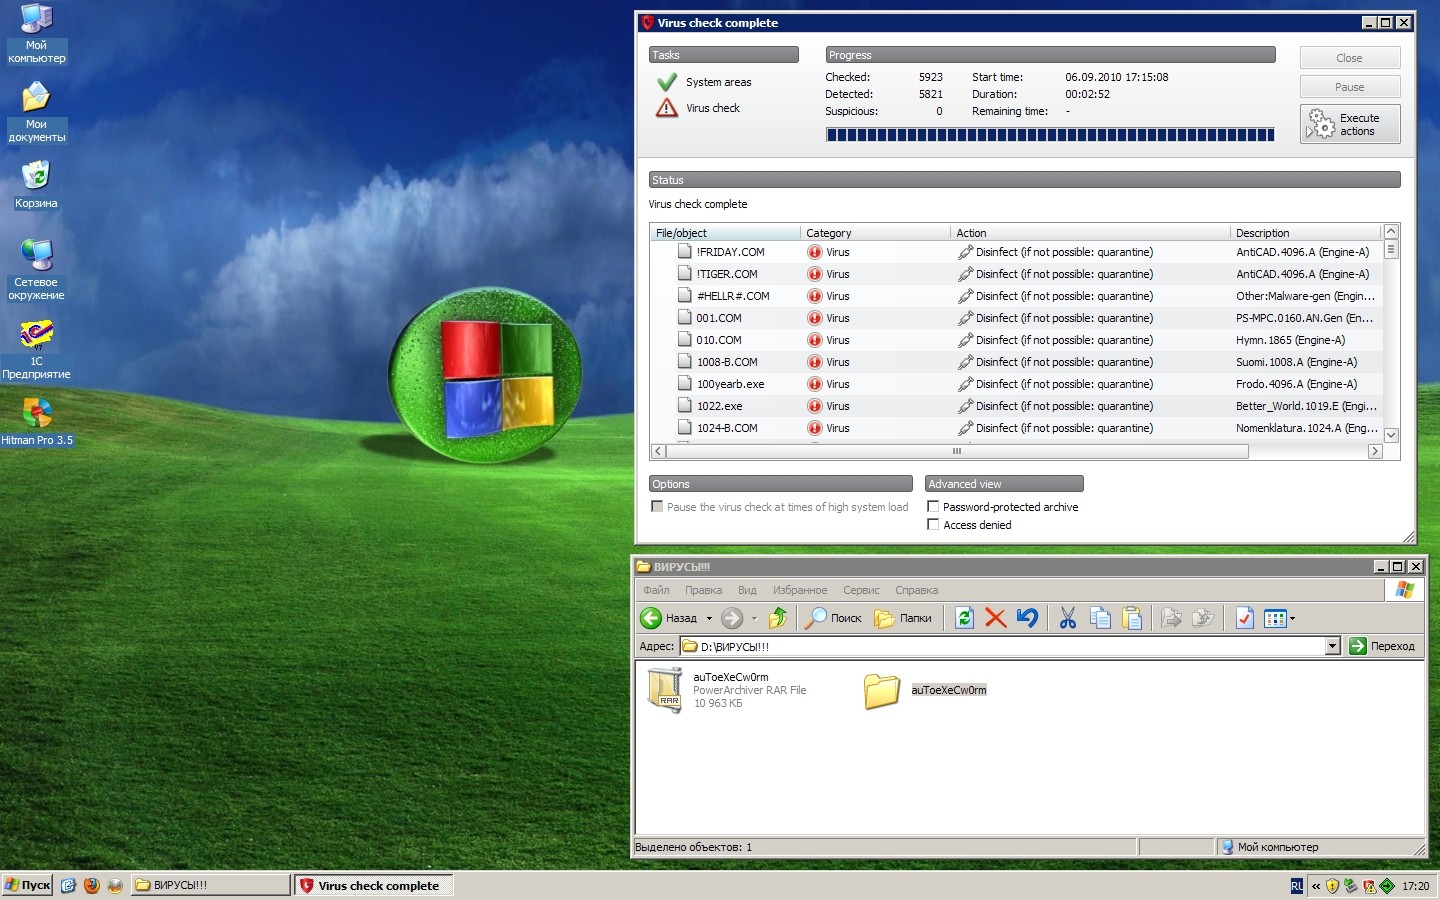Open the Сервис menu
This screenshot has width=1440, height=900.
[861, 590]
